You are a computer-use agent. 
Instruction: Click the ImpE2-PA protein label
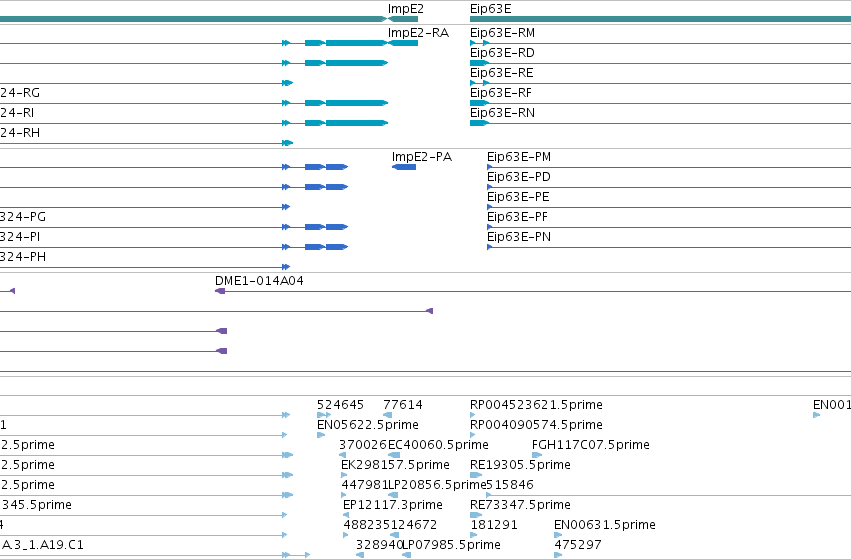coord(422,157)
